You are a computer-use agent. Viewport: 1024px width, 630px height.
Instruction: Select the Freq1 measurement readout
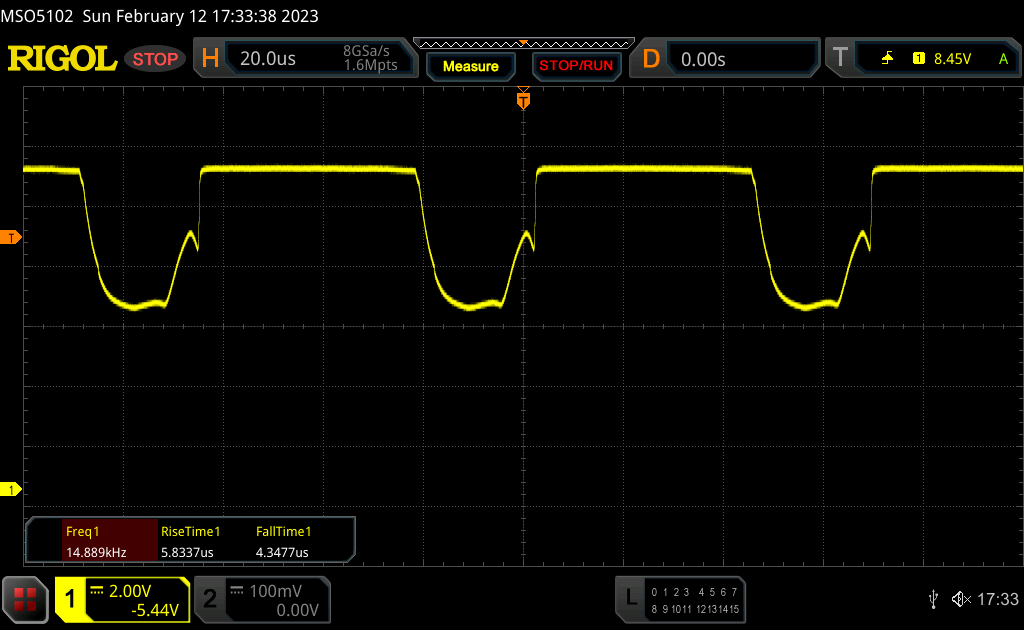[x=96, y=541]
